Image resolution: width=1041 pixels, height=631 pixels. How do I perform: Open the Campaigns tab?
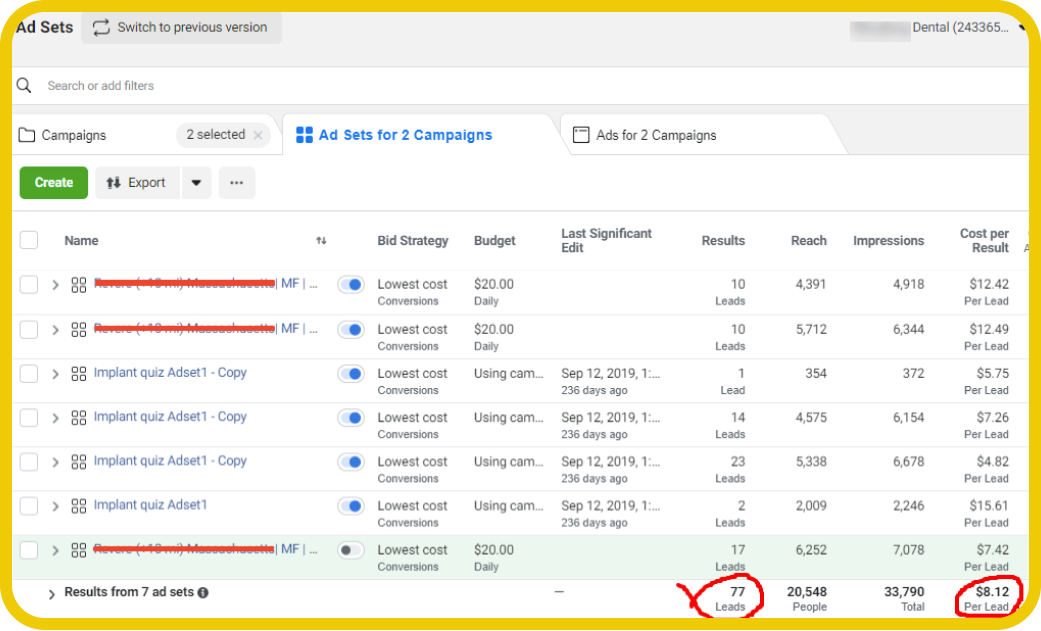click(74, 135)
